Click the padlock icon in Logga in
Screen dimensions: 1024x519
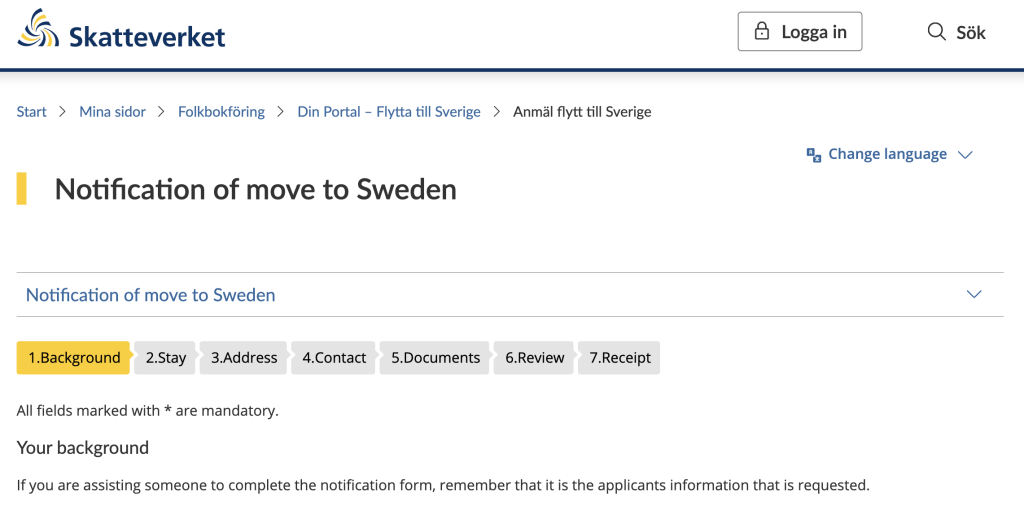[762, 32]
